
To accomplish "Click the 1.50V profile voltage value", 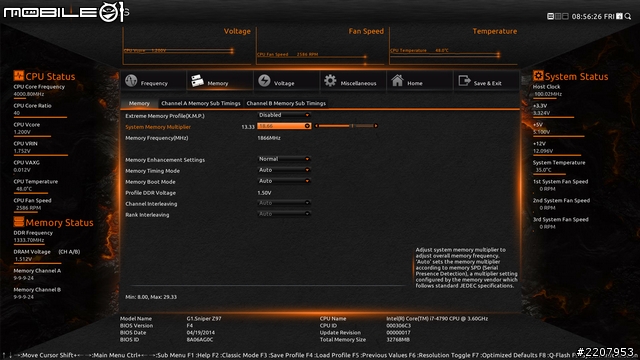I will (264, 193).
